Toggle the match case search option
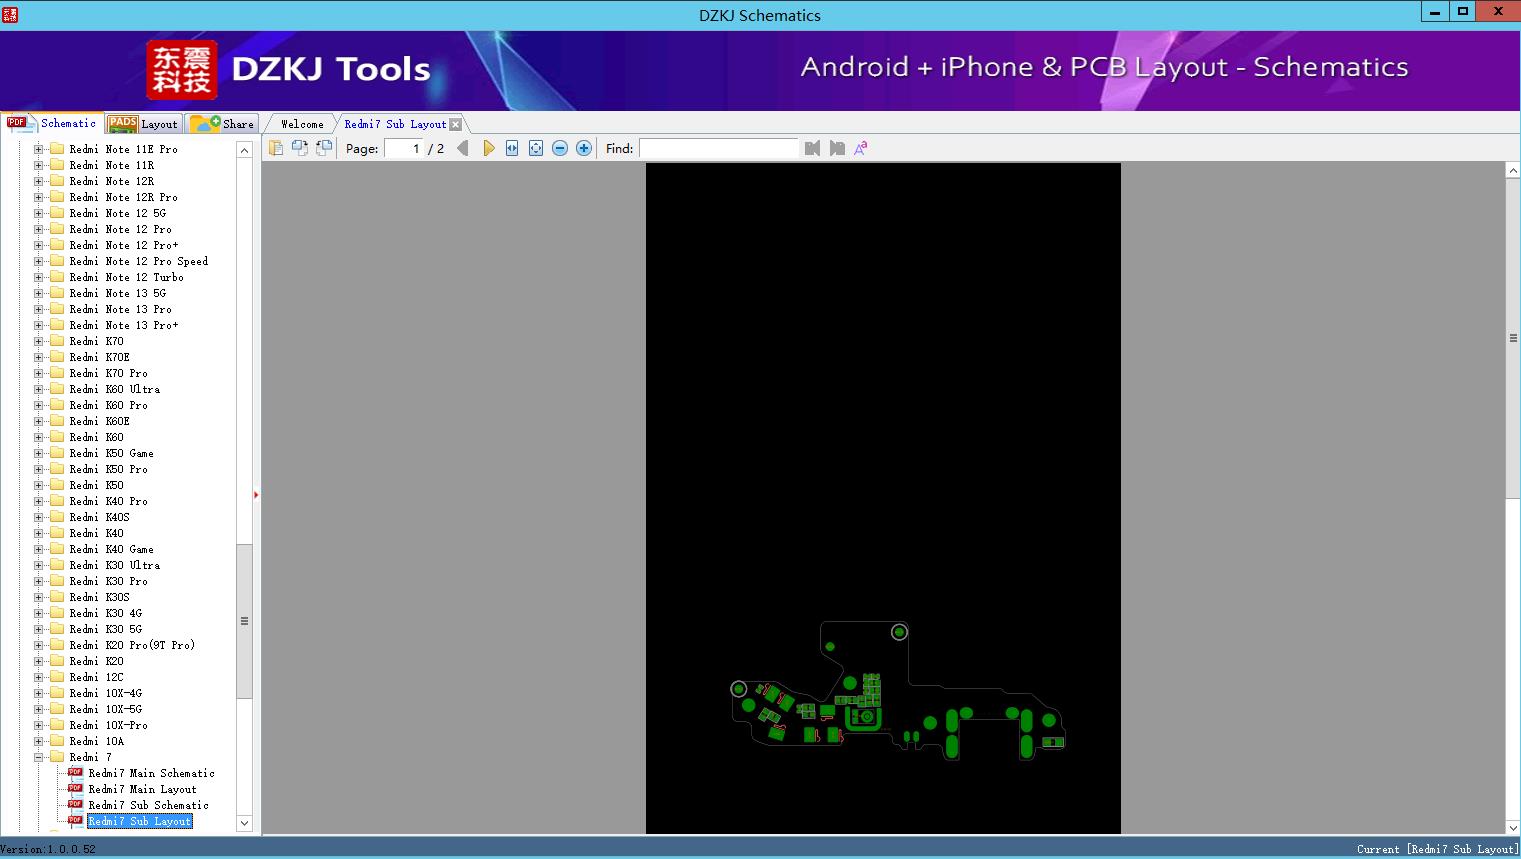Viewport: 1521px width, 859px height. tap(861, 148)
